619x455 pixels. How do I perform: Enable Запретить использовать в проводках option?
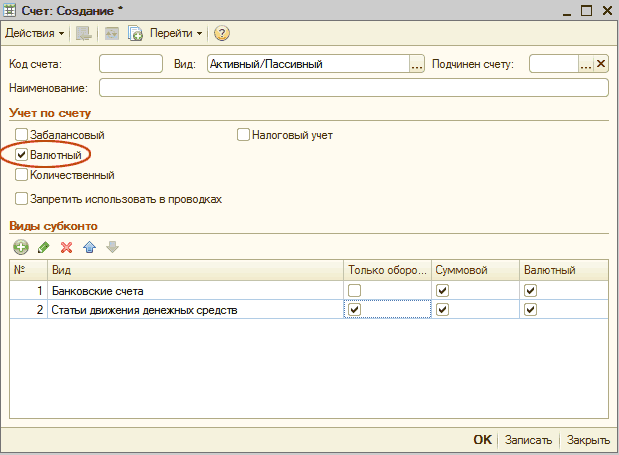(x=21, y=199)
